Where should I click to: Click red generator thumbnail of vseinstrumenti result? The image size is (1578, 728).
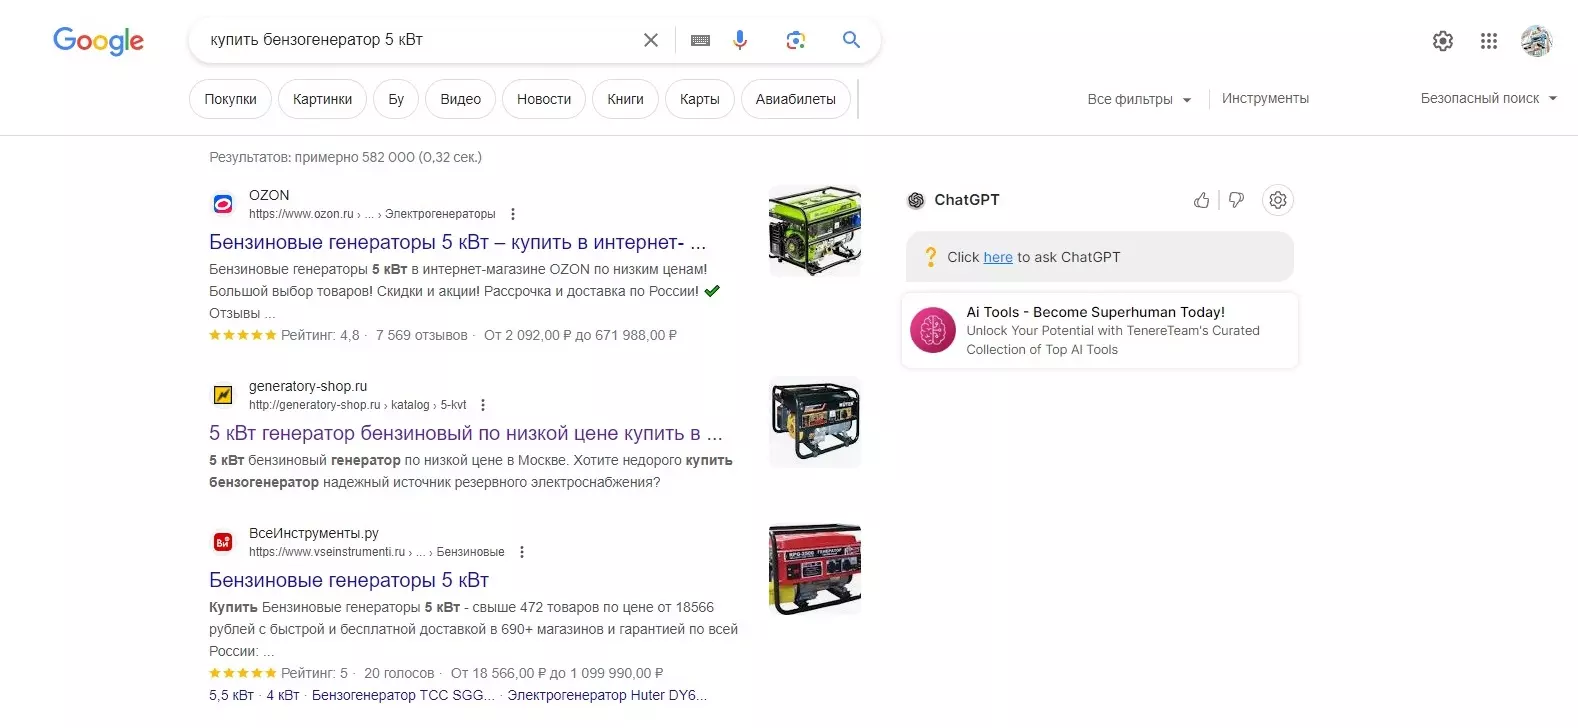tap(815, 569)
